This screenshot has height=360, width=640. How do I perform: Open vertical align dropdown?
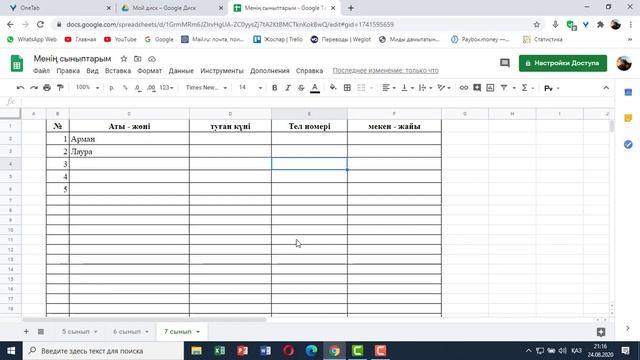click(x=407, y=88)
